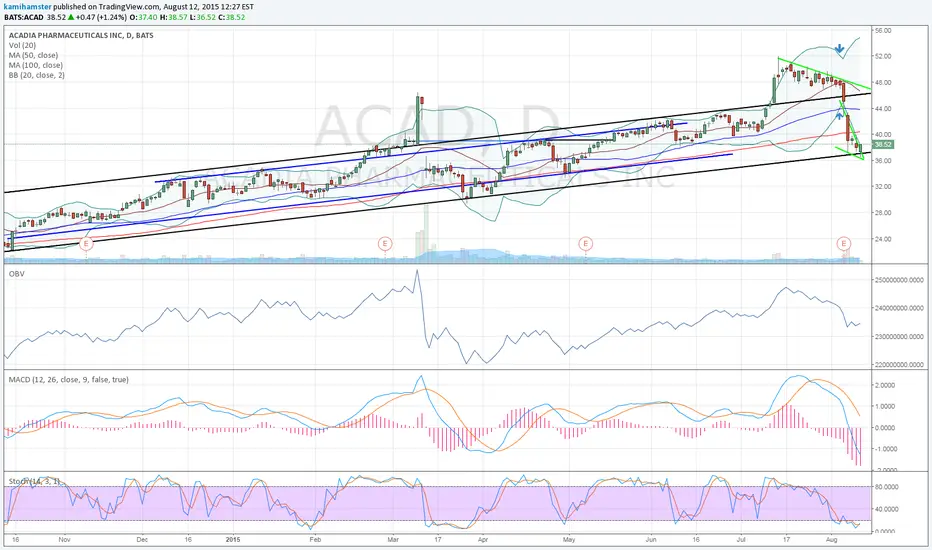This screenshot has width=932, height=550.
Task: Click the 2.0000 MACD axis label
Action: tap(885, 385)
